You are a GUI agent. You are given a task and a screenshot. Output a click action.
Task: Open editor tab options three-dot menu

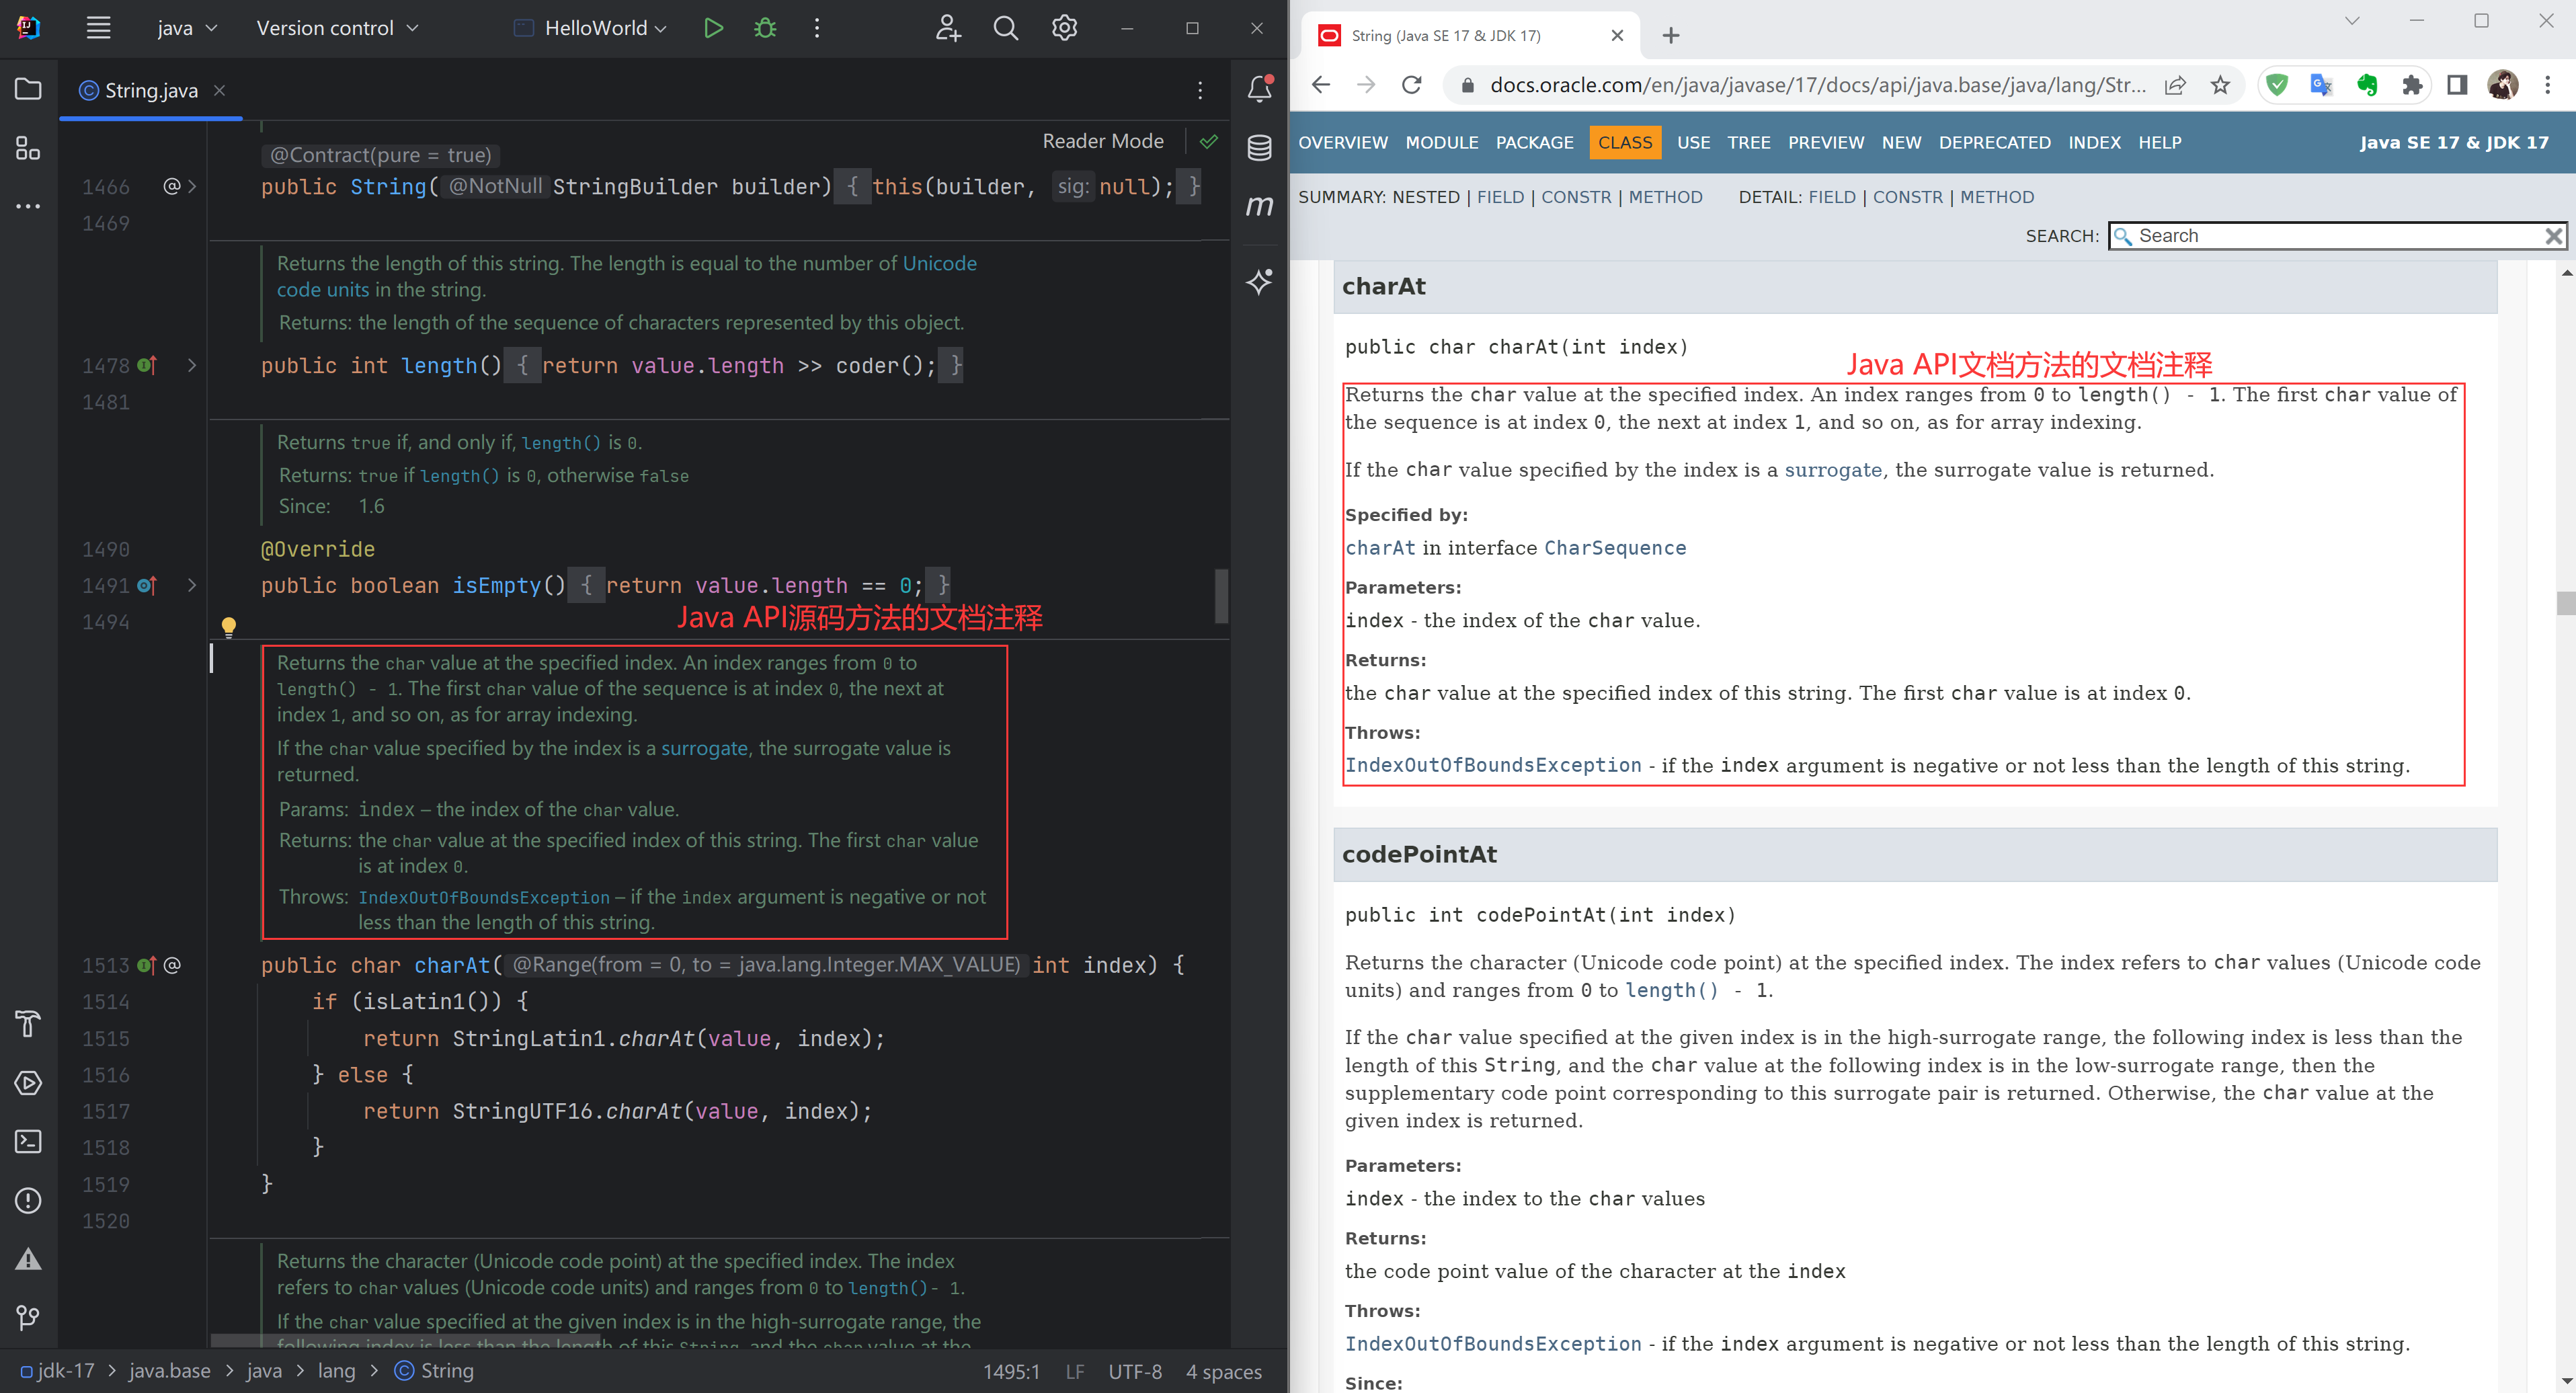pyautogui.click(x=1200, y=90)
